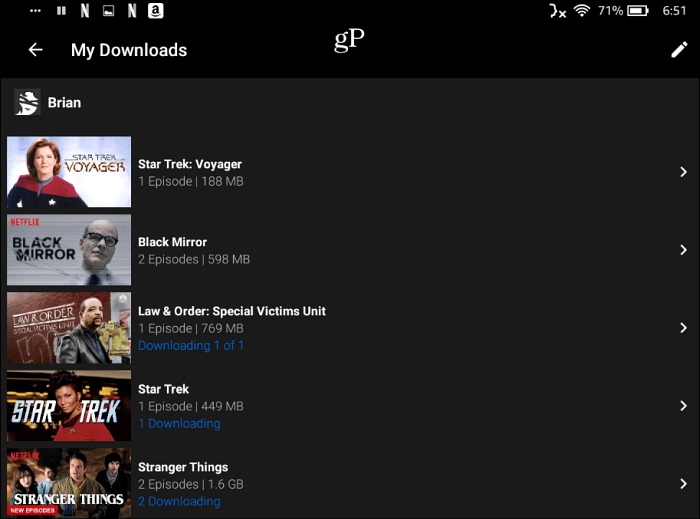Tap the 'My Downloads' heading
700x519 pixels.
[x=129, y=50]
